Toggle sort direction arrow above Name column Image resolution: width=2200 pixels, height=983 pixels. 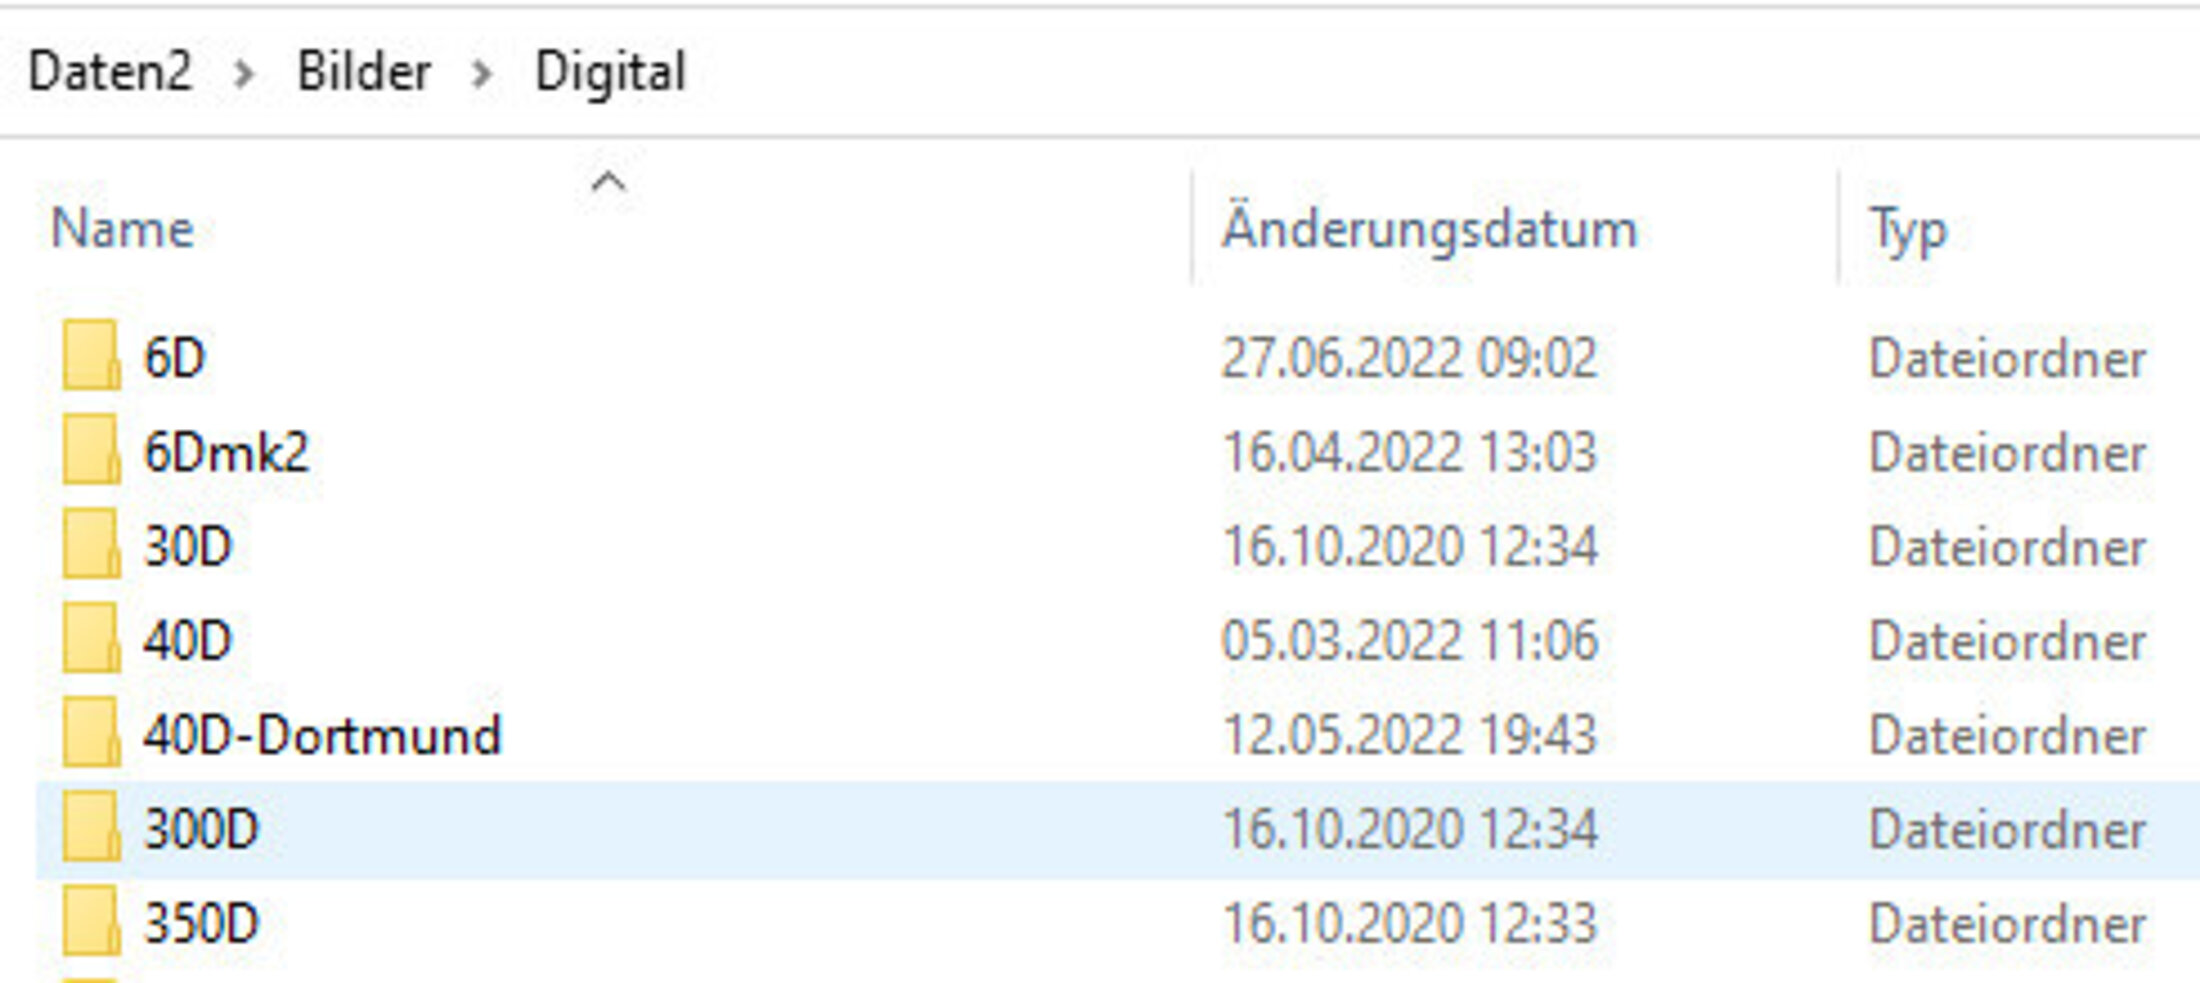(x=608, y=182)
